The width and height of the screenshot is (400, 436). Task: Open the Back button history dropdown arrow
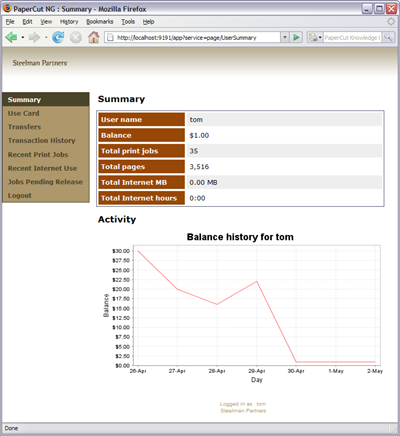[x=23, y=37]
